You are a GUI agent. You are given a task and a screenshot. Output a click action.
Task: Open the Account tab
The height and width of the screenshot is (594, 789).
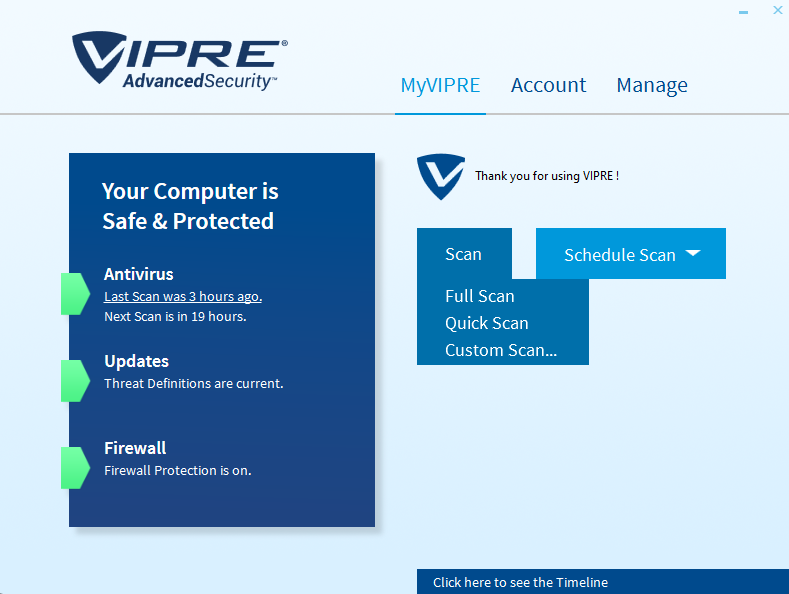(548, 85)
